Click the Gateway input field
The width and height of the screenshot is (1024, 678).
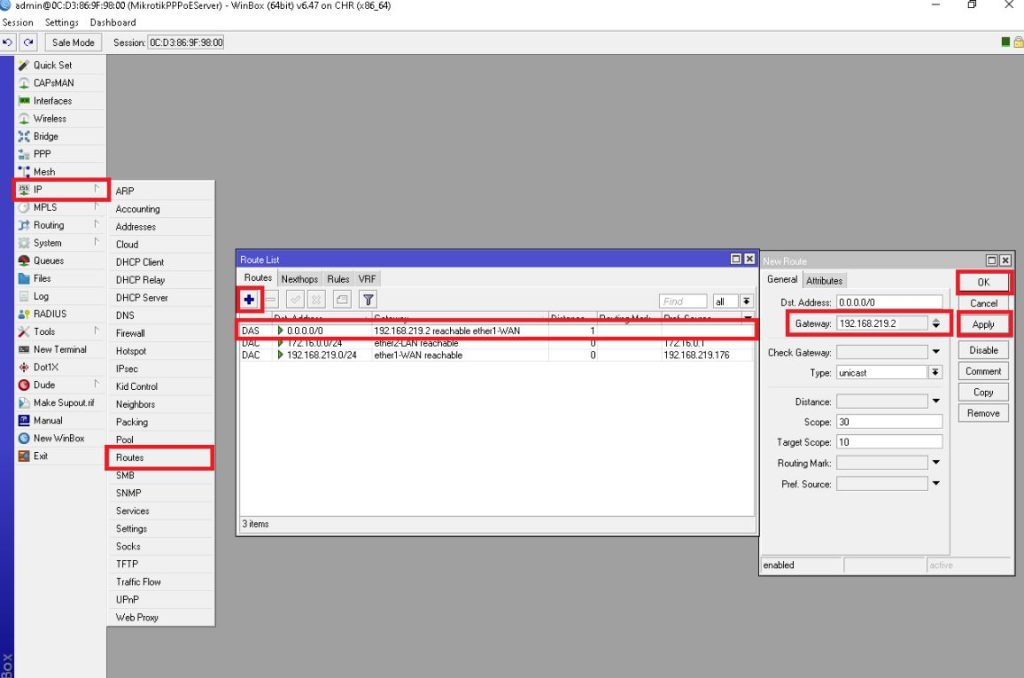pyautogui.click(x=882, y=323)
